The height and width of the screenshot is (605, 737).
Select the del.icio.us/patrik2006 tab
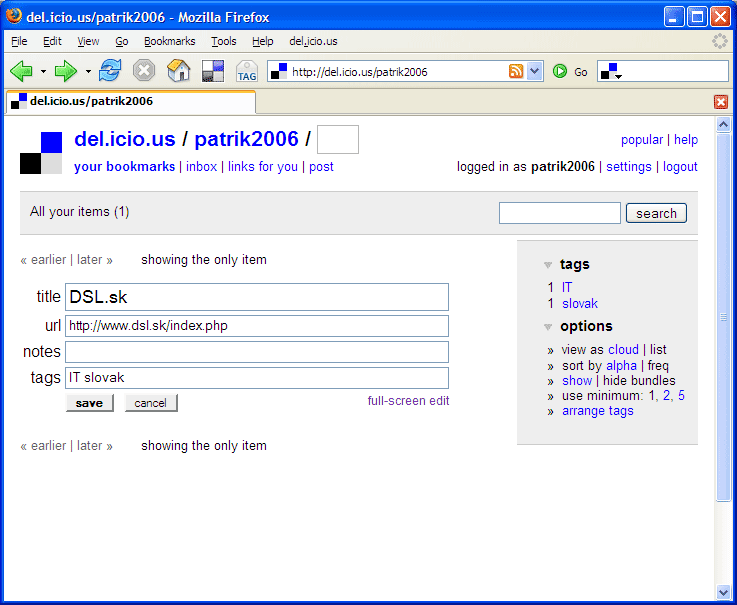[x=131, y=102]
